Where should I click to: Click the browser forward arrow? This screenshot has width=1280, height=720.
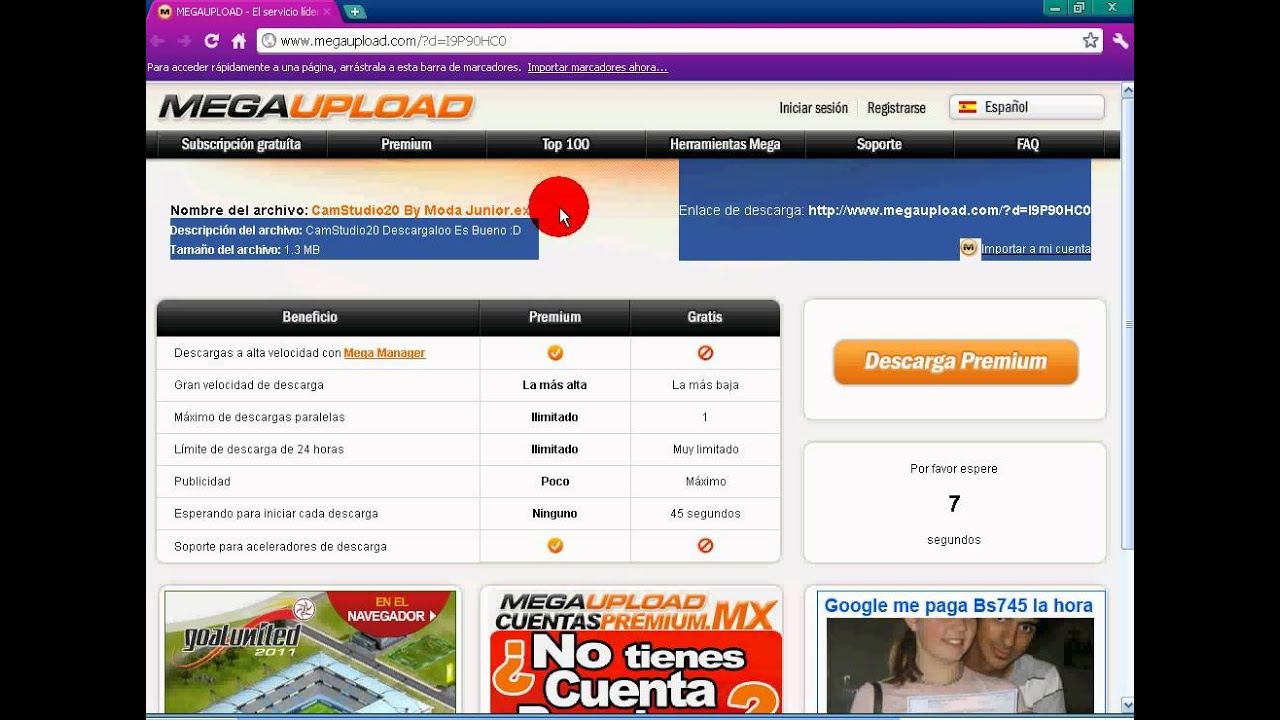click(184, 41)
